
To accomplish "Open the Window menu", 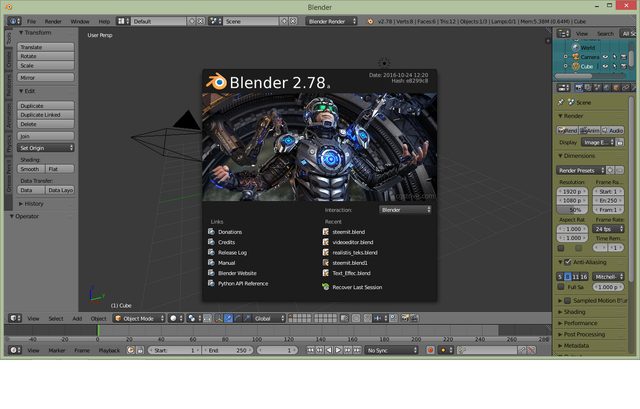I will coord(79,21).
